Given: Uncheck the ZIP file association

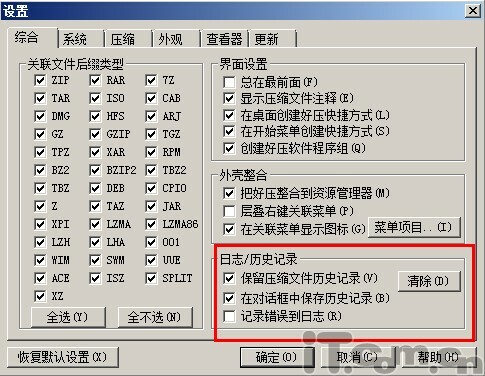Looking at the screenshot, I should [x=40, y=80].
